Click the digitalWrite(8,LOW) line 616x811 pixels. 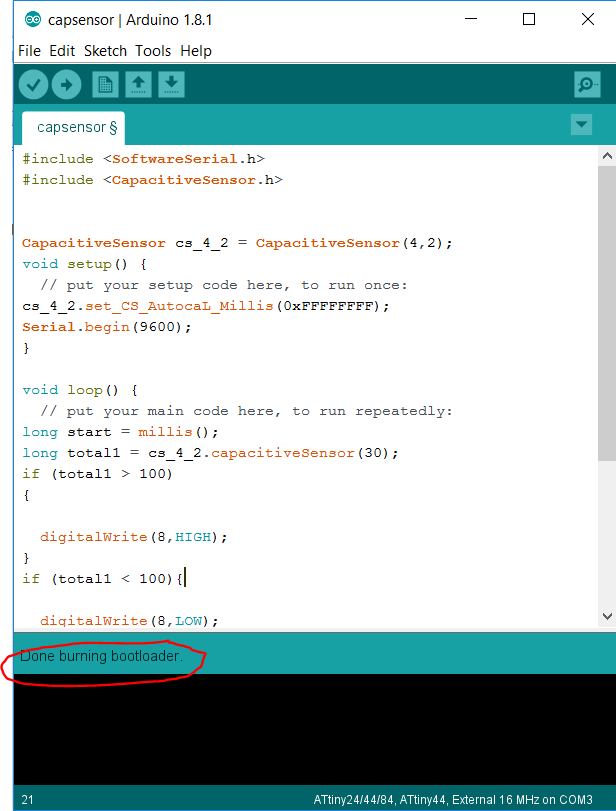(129, 621)
